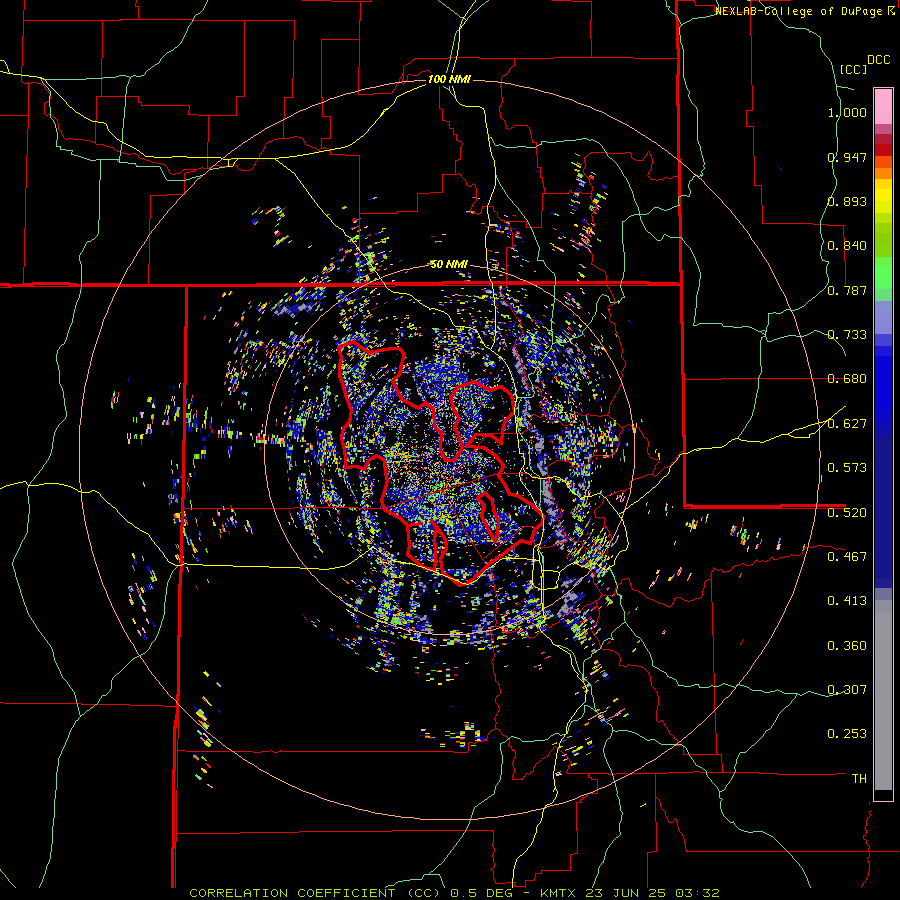This screenshot has height=900, width=900.
Task: Click the DCC product label
Action: 879,60
